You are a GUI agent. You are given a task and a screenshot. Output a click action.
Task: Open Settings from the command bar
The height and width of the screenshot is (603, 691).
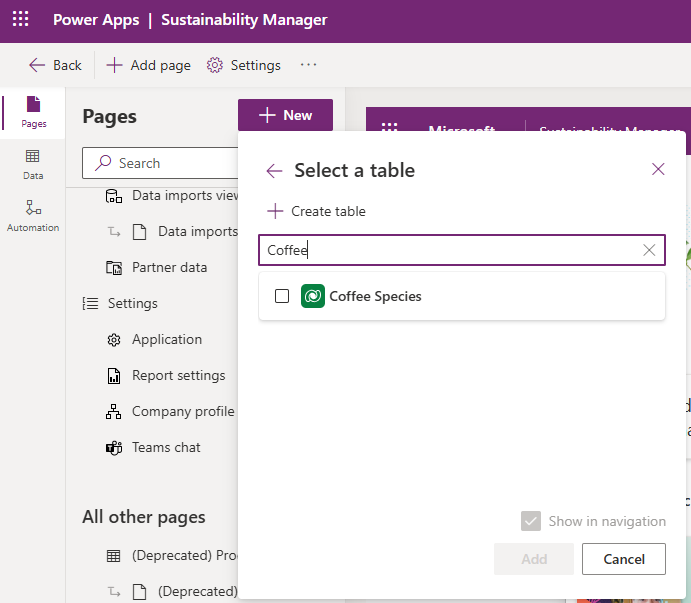point(243,65)
